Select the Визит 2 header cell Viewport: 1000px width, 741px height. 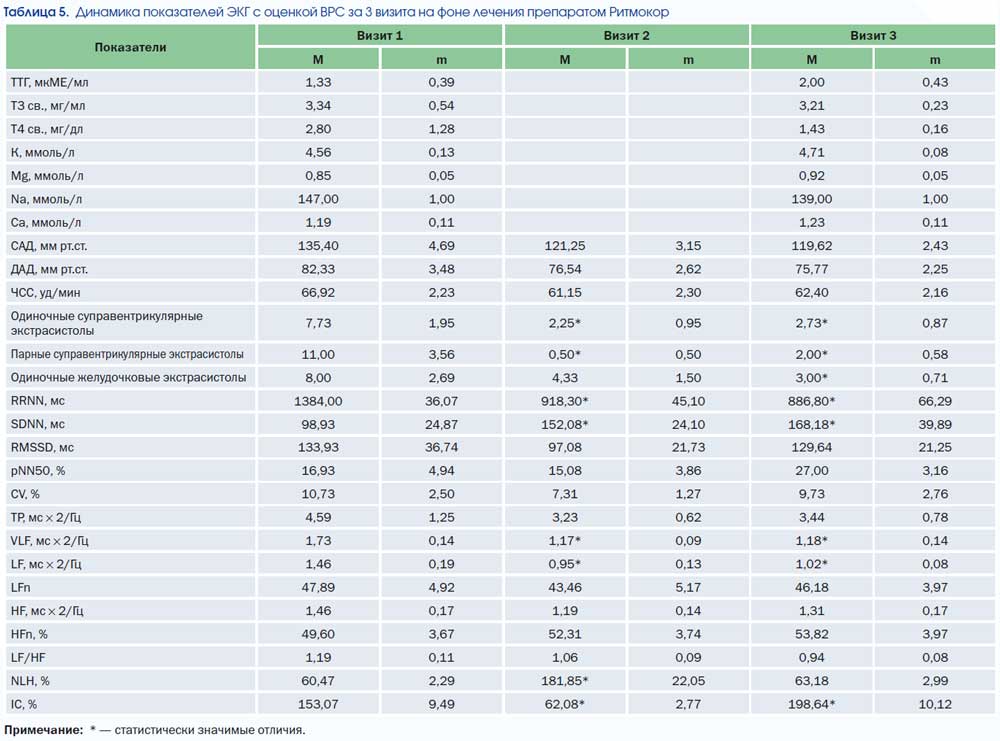pyautogui.click(x=626, y=36)
